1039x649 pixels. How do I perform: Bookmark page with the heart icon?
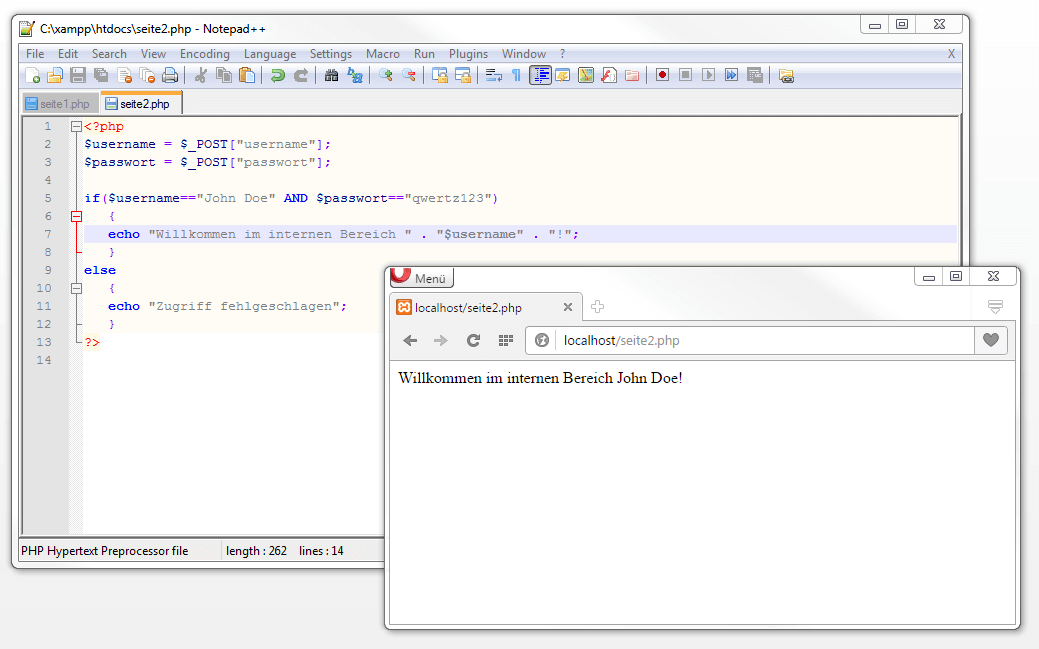pyautogui.click(x=991, y=340)
